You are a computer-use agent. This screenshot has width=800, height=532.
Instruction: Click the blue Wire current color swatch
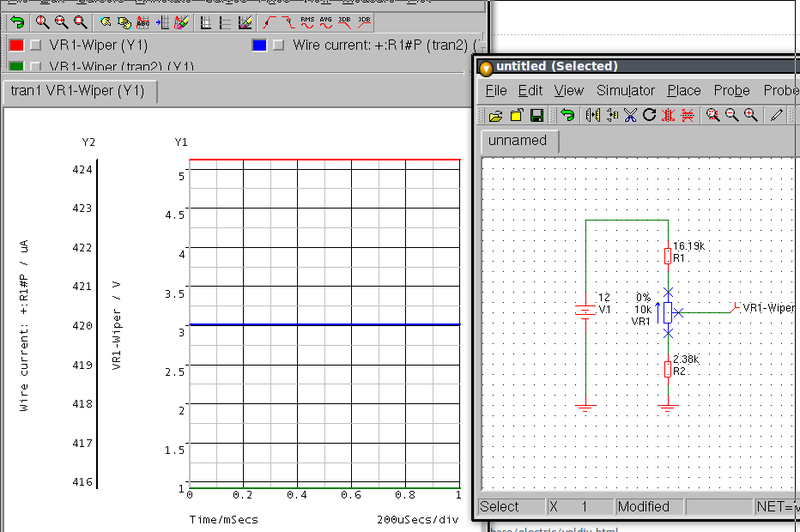click(x=260, y=45)
